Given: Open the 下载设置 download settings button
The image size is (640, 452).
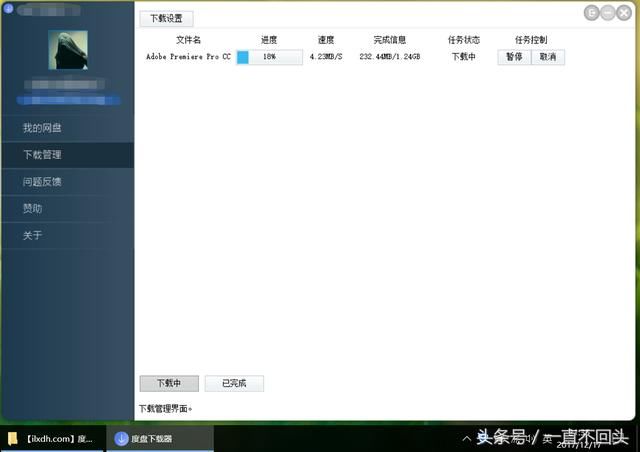Looking at the screenshot, I should (166, 18).
